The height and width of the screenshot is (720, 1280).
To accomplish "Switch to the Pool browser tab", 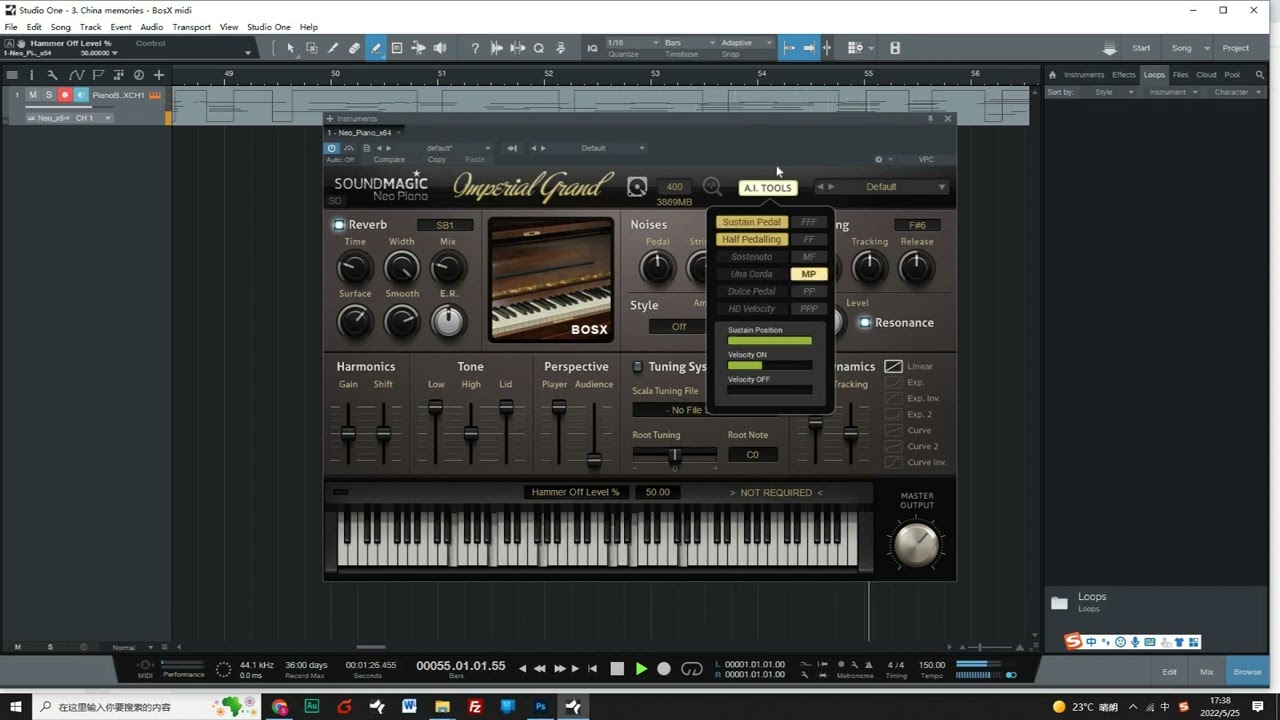I will pyautogui.click(x=1232, y=75).
